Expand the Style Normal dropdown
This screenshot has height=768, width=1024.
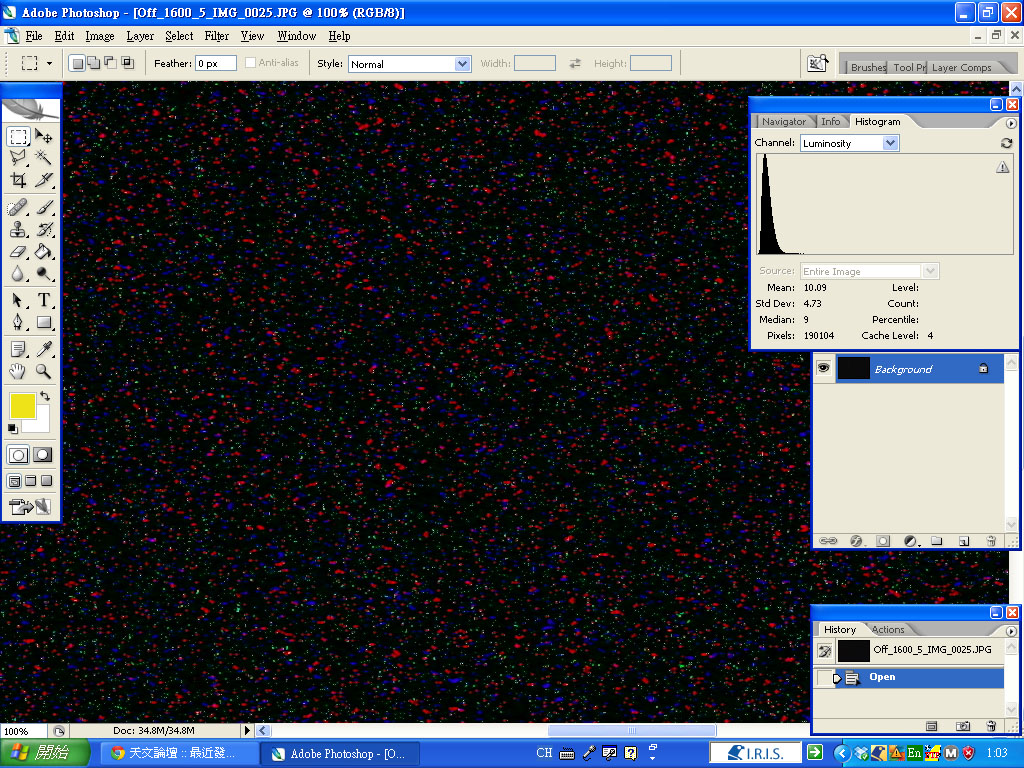[x=462, y=64]
